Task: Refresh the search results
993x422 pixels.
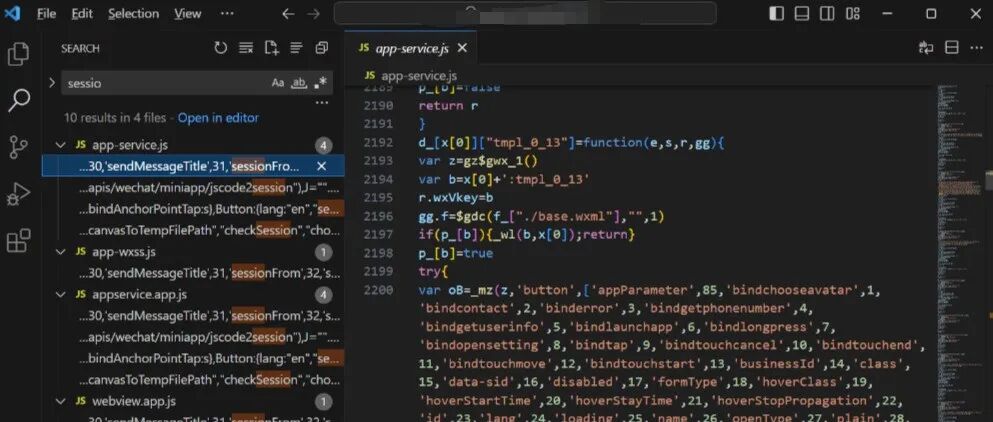Action: coord(220,48)
